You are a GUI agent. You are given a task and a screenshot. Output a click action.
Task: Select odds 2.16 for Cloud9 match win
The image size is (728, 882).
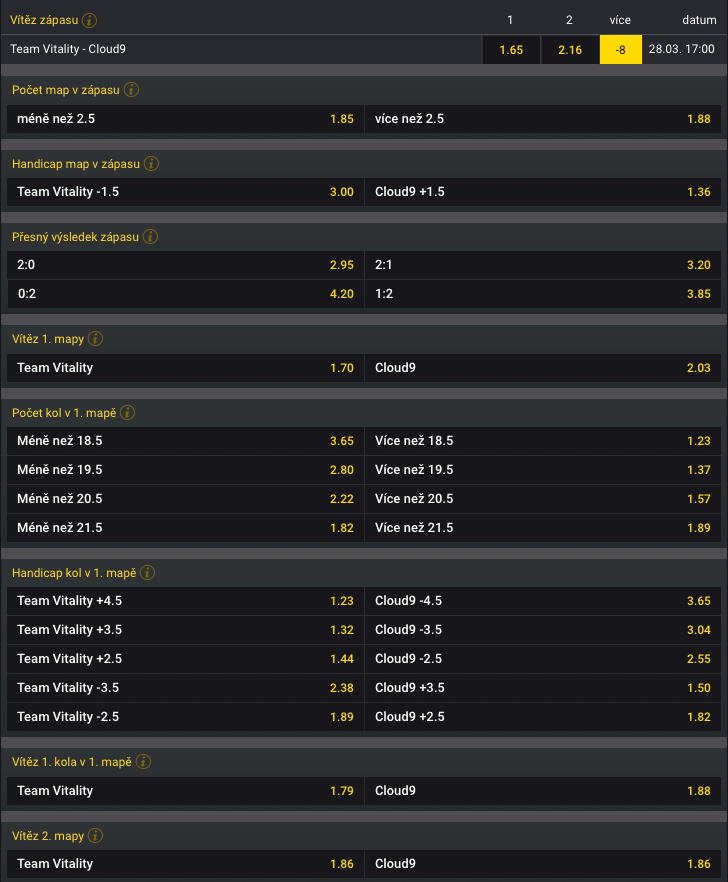point(570,49)
